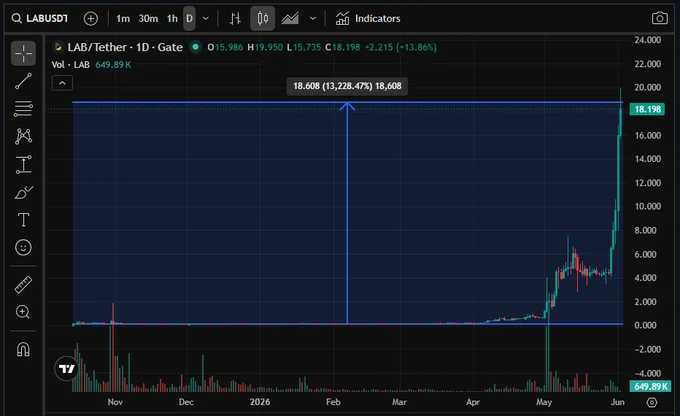Screen dimensions: 680x416
Task: Toggle magnet mode
Action: (23, 349)
